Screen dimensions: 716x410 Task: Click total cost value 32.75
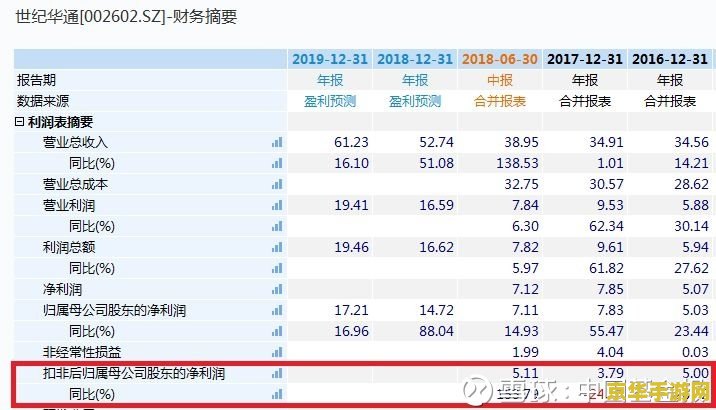coord(521,184)
